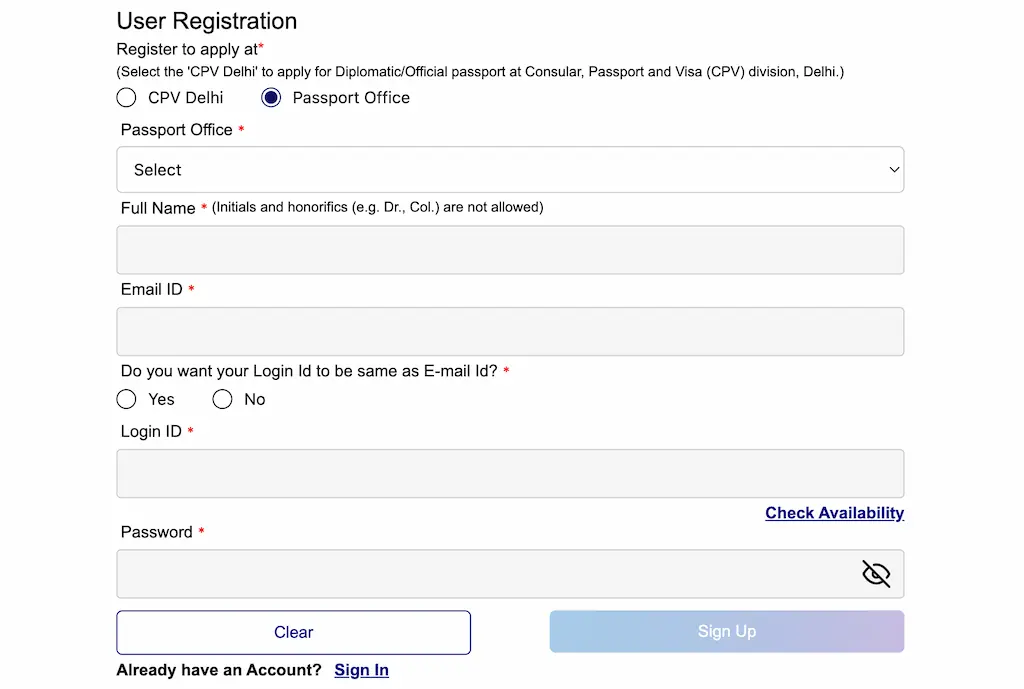Choose Yes for Login Id same as Email

[x=126, y=399]
